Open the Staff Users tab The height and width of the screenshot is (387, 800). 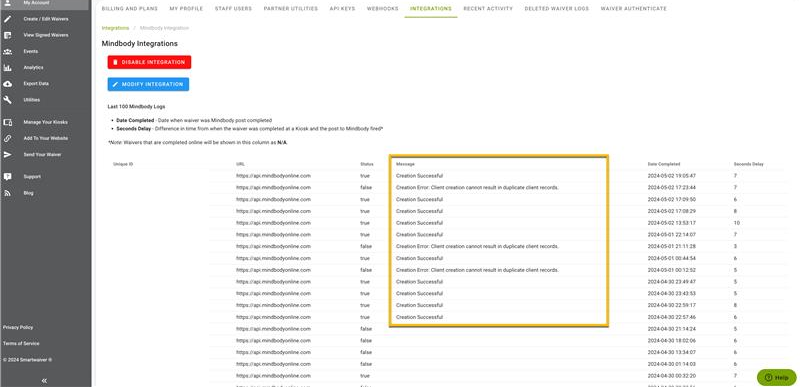coord(233,9)
